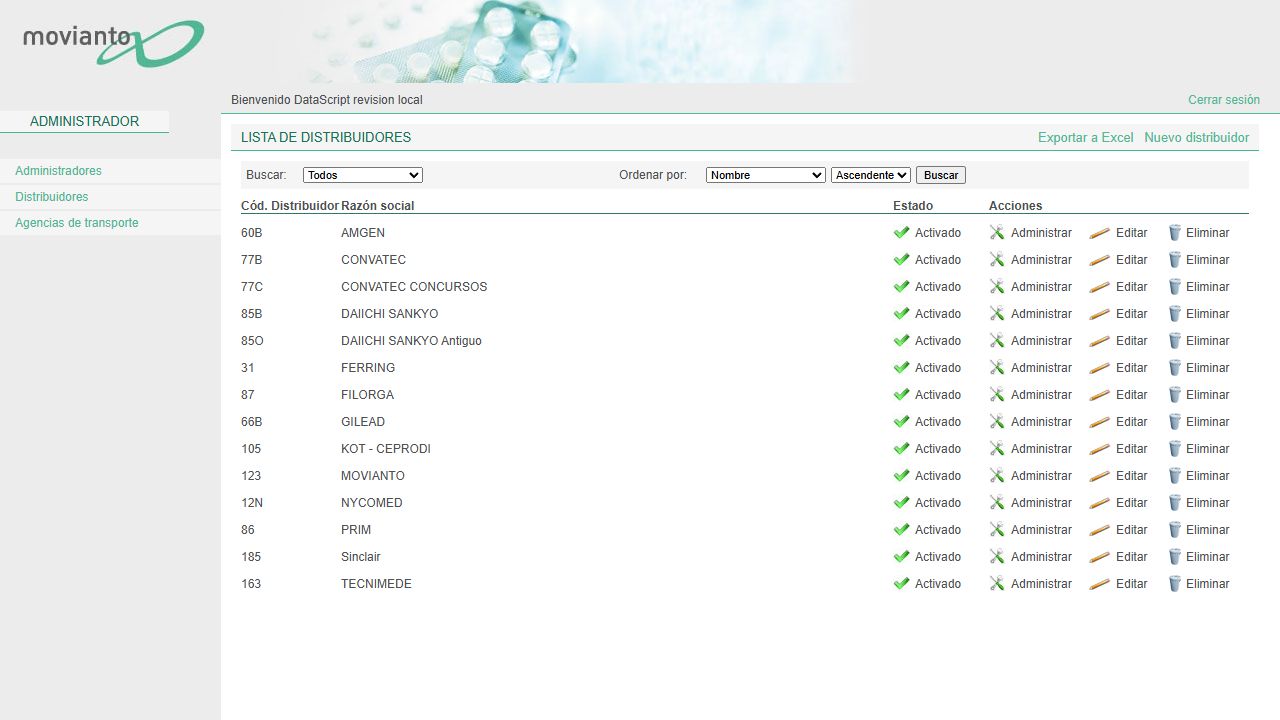The width and height of the screenshot is (1280, 720).
Task: Click the trash icon in TECNIMEDE row
Action: tap(1175, 584)
